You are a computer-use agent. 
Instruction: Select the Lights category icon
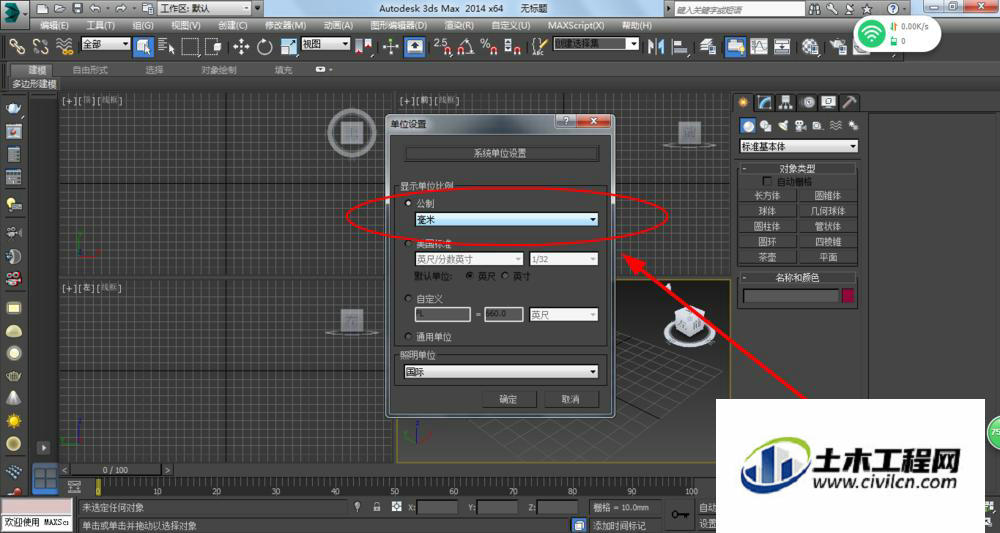pos(783,126)
